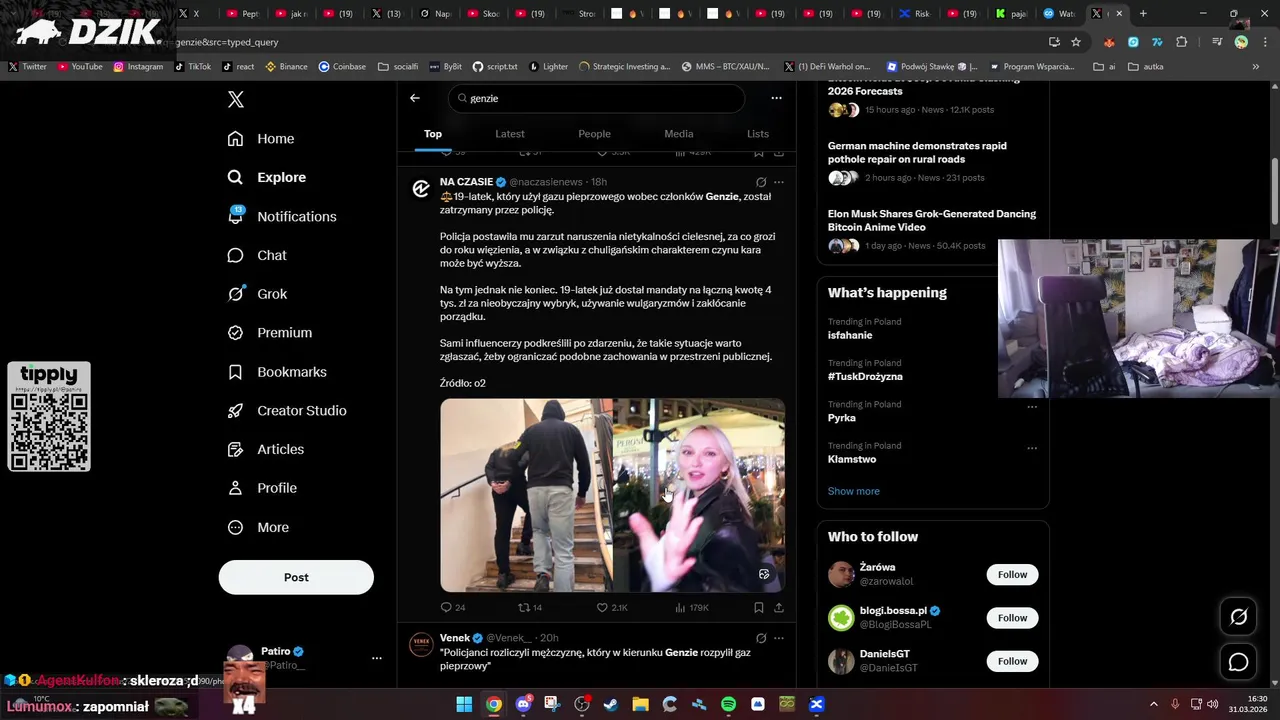Open Steam from the taskbar
This screenshot has height=720, width=1280.
coord(611,704)
